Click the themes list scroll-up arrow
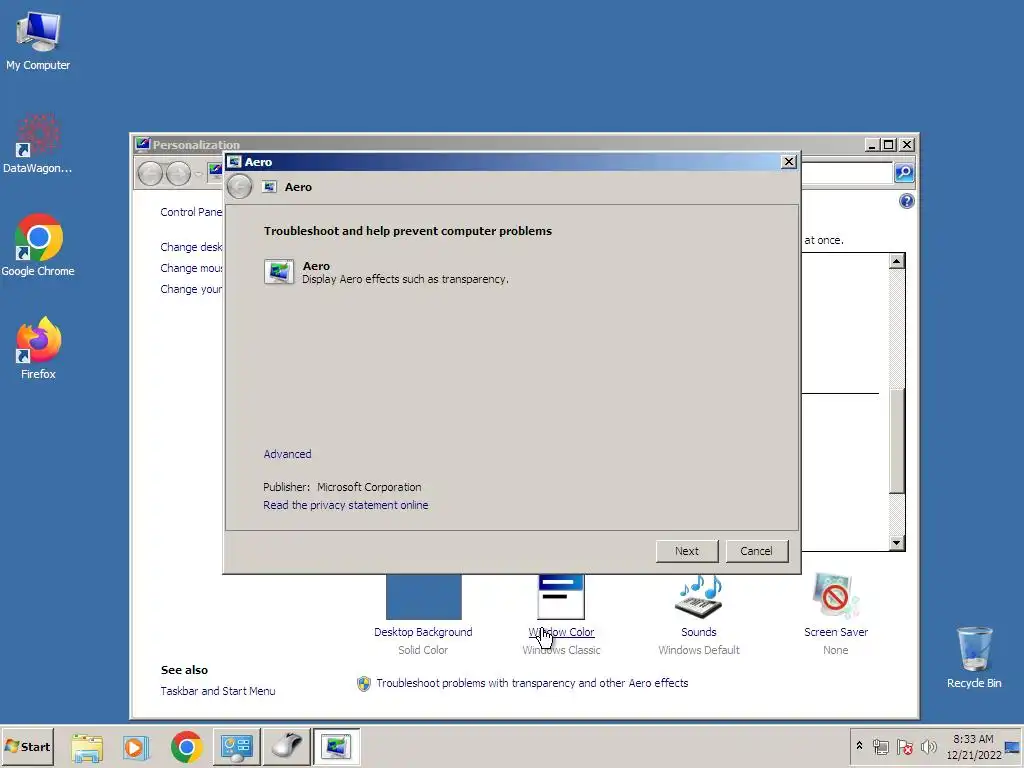Screen dimensions: 1024x768 (x=897, y=261)
